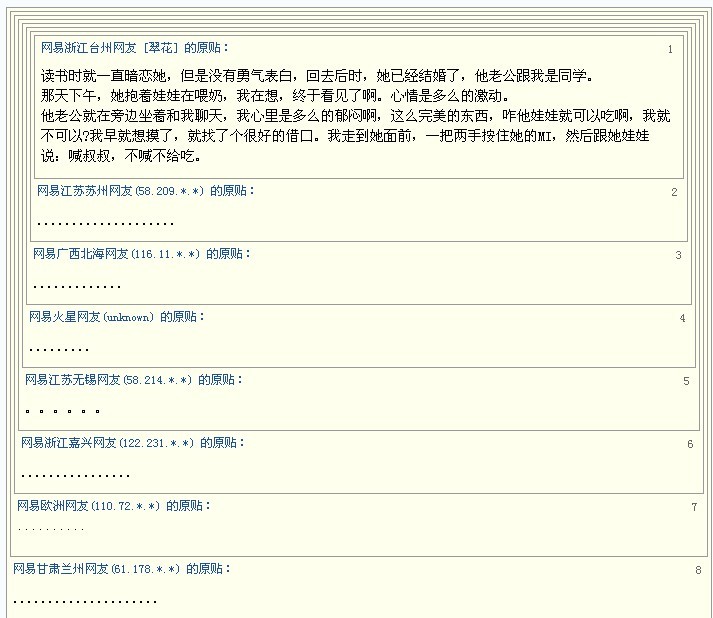Click the dotted reply under 网易江苏无锡网友

coord(62,411)
